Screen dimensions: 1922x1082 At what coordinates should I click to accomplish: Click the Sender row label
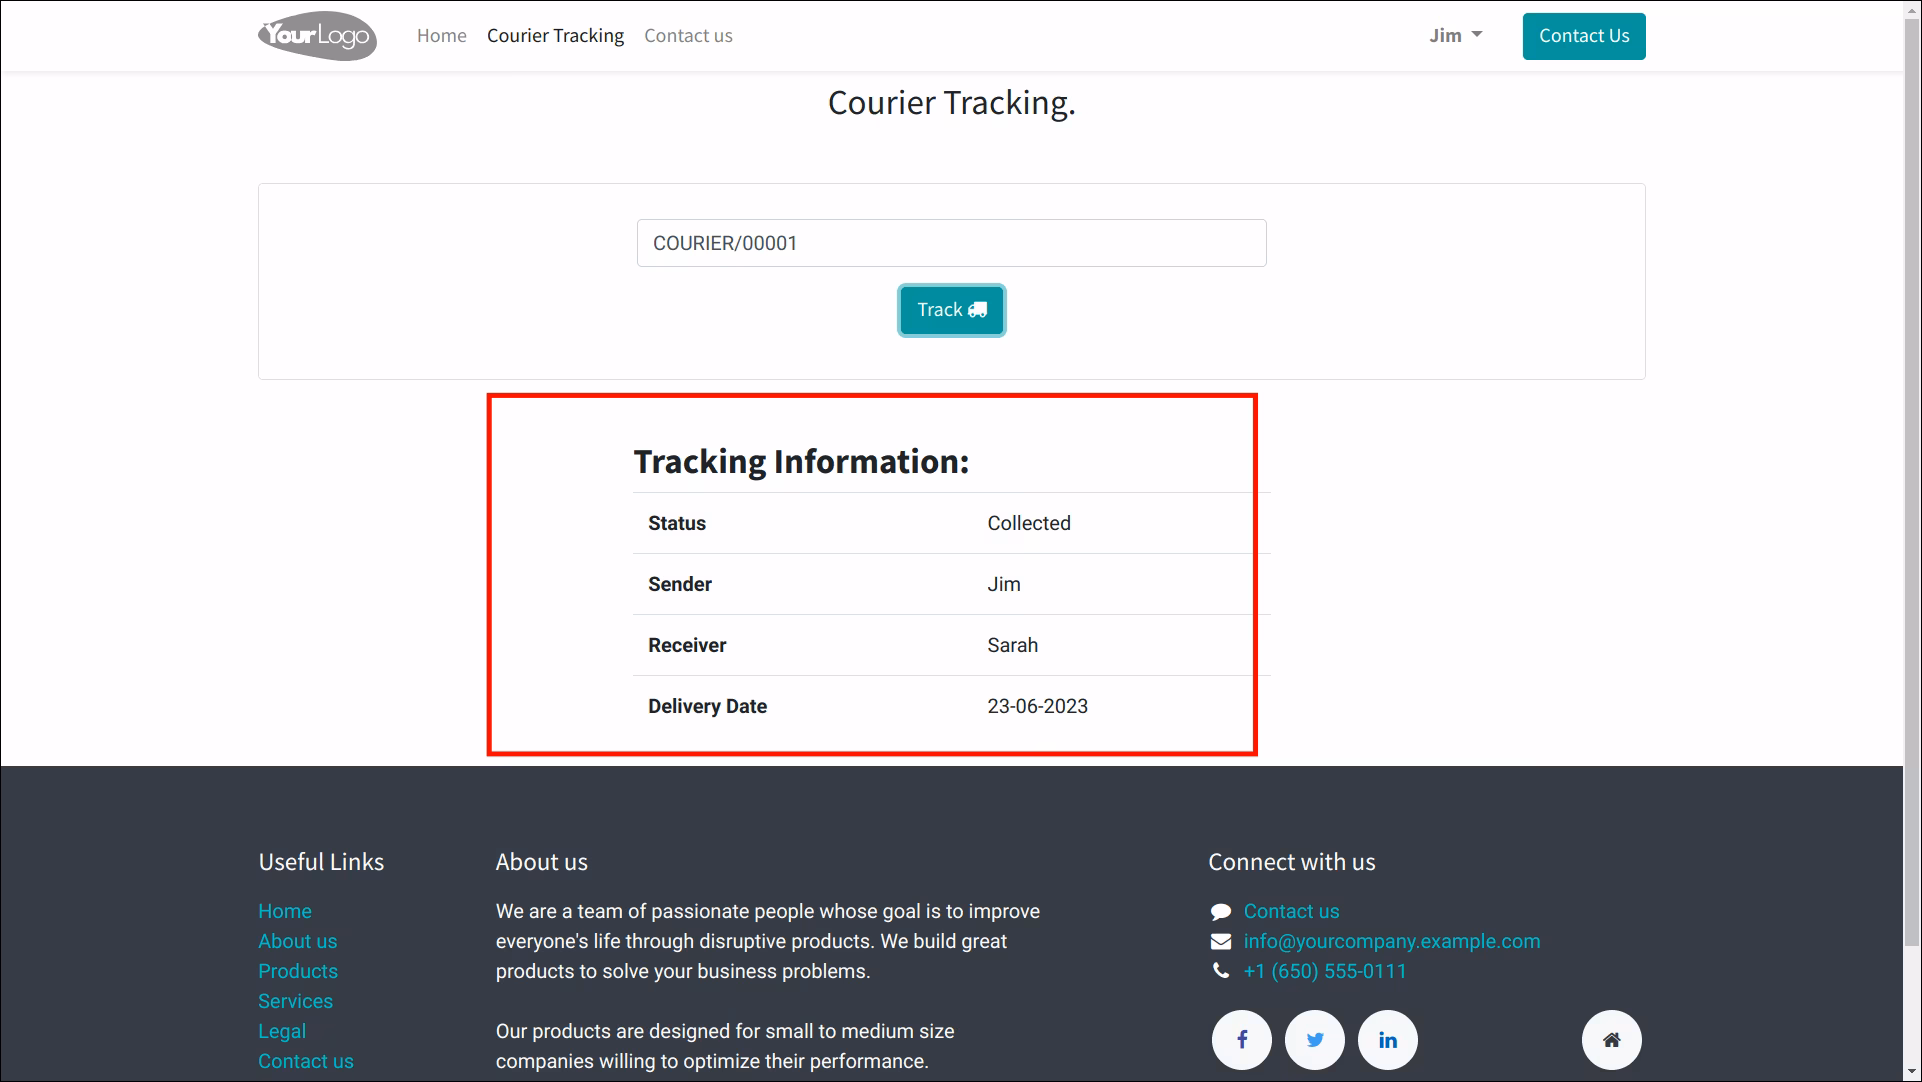[x=680, y=585]
